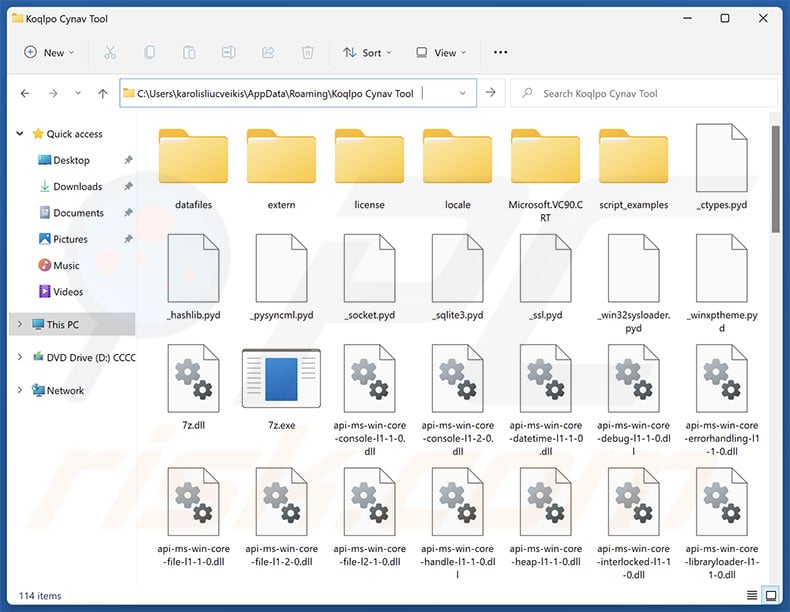Select api-ms-win-core-file-l2-1-0.dll file

369,517
